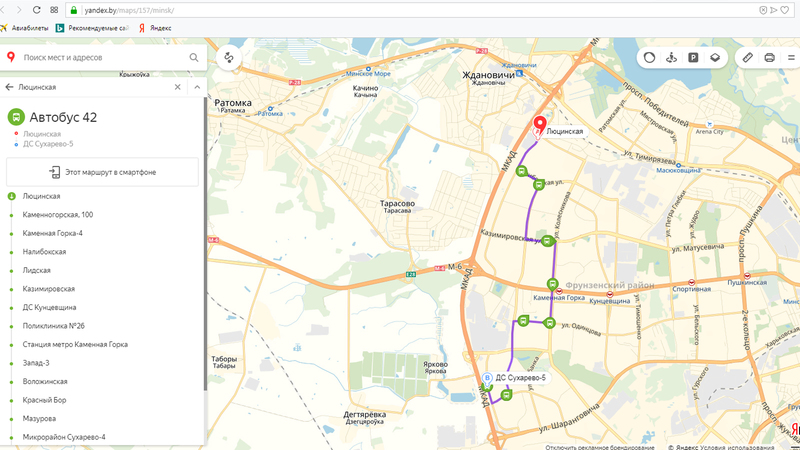Type in the search places and addresses field

point(100,58)
